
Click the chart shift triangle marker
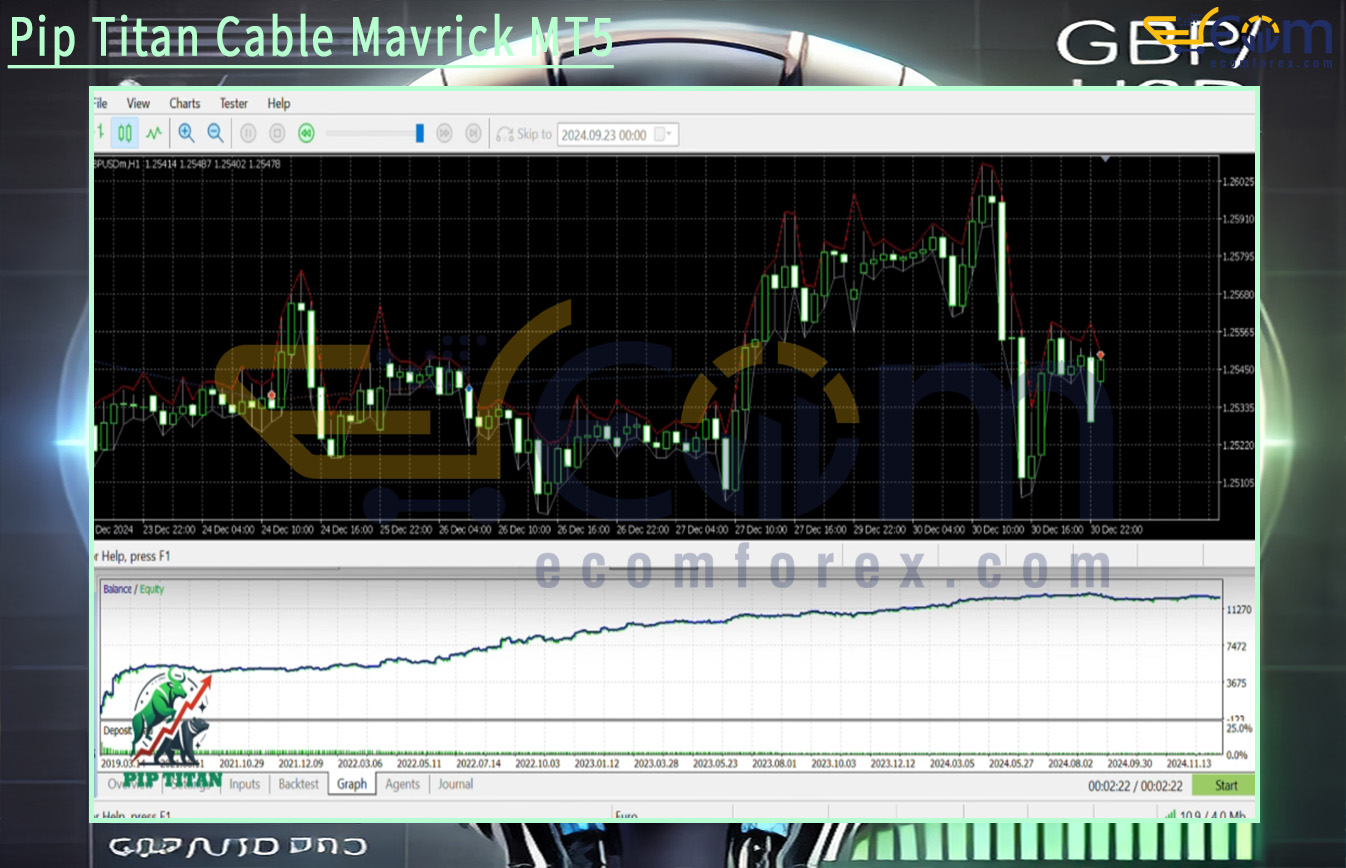pos(1105,158)
